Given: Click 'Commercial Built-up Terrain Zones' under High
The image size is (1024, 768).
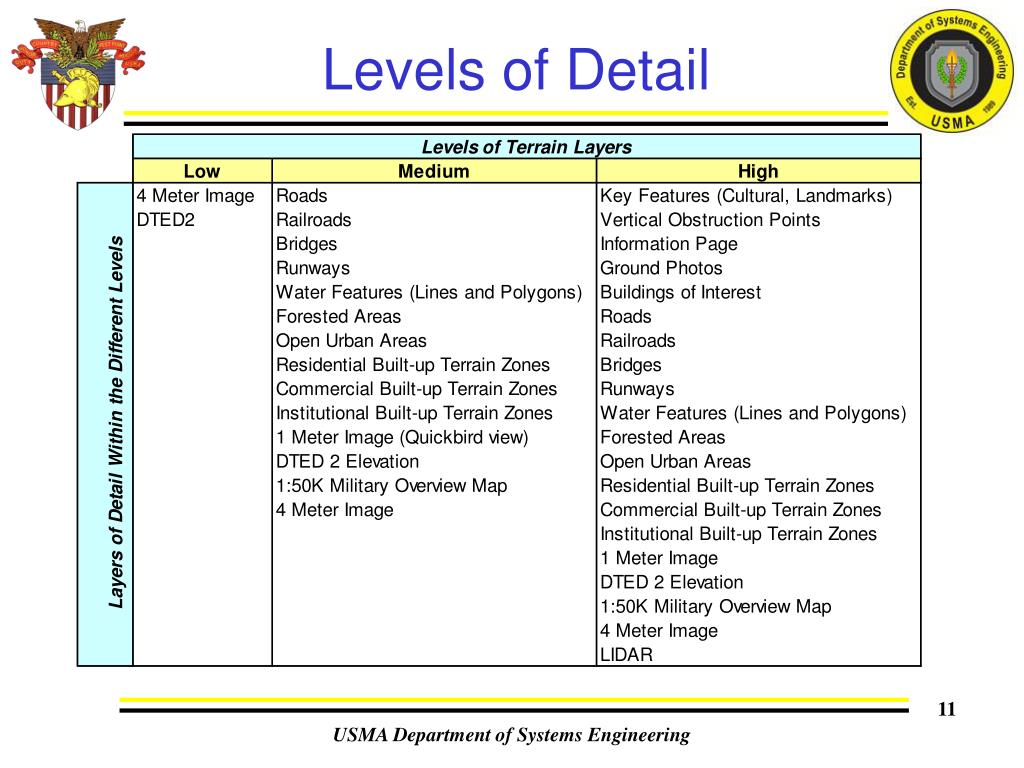Looking at the screenshot, I should 741,510.
